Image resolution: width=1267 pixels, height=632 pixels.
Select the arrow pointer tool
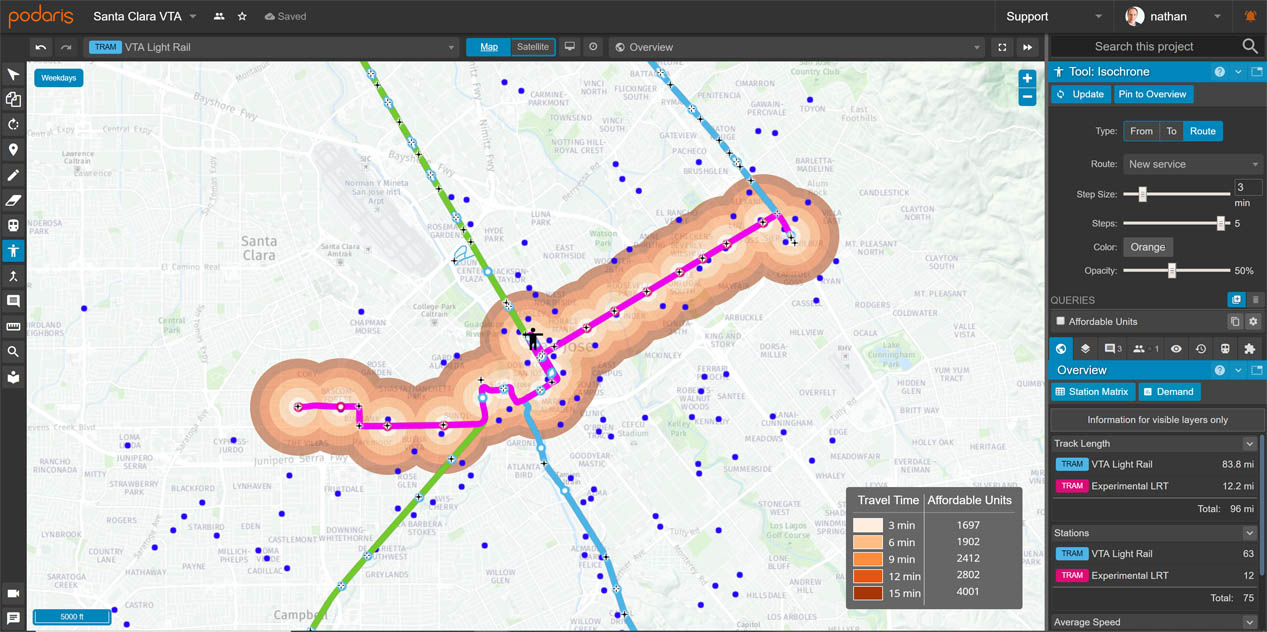click(x=13, y=75)
